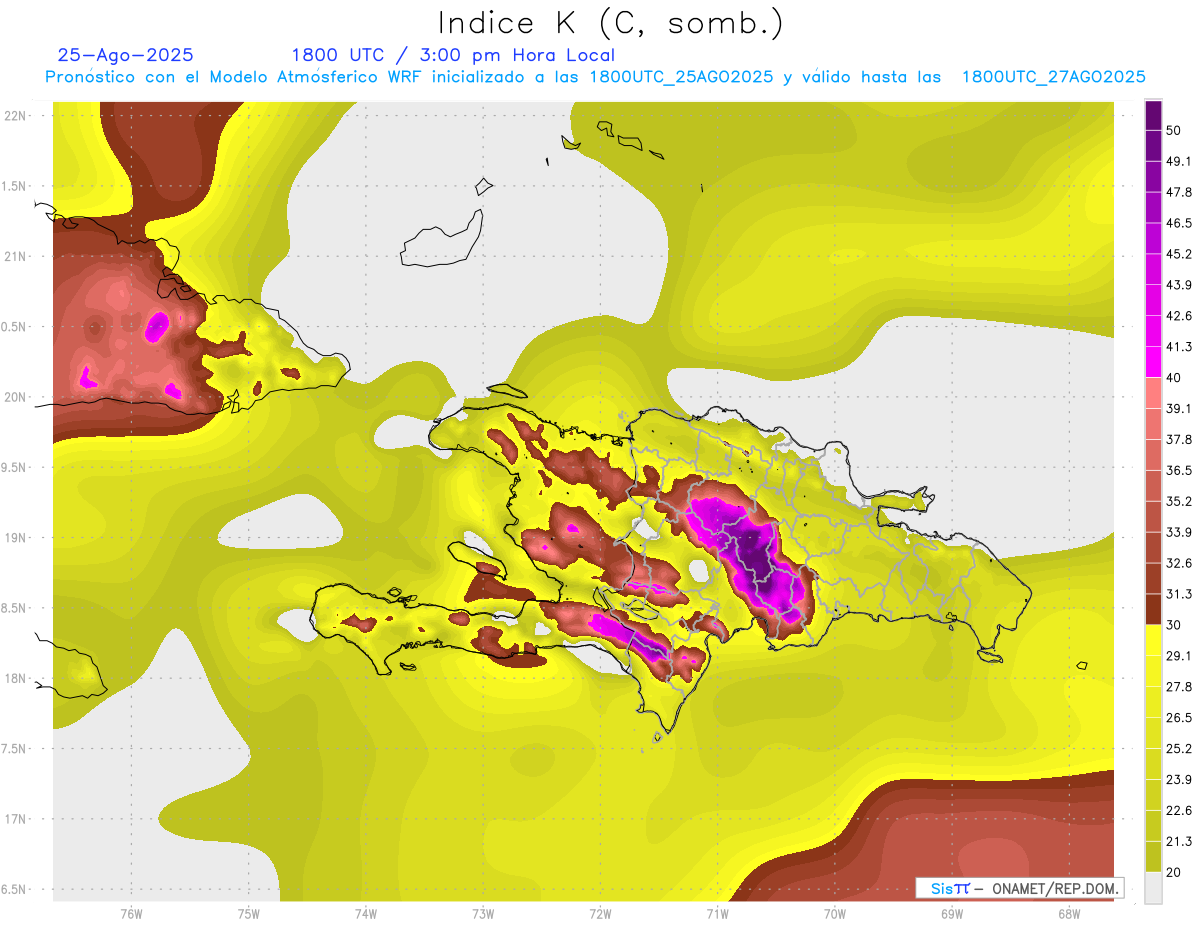The image size is (1200, 927).
Task: Click the legend value "20"
Action: pyautogui.click(x=1174, y=872)
